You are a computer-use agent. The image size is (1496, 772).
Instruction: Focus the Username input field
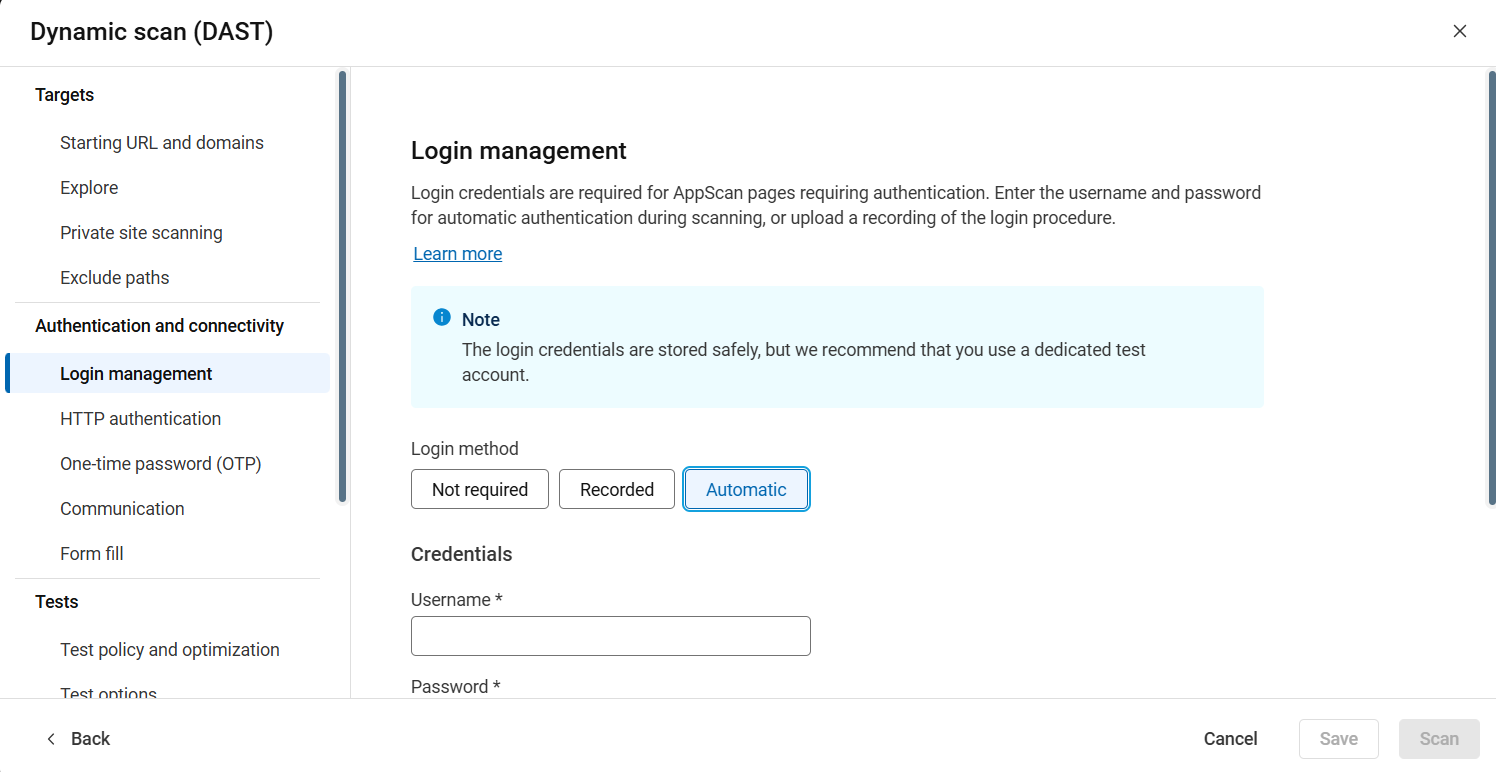(610, 636)
